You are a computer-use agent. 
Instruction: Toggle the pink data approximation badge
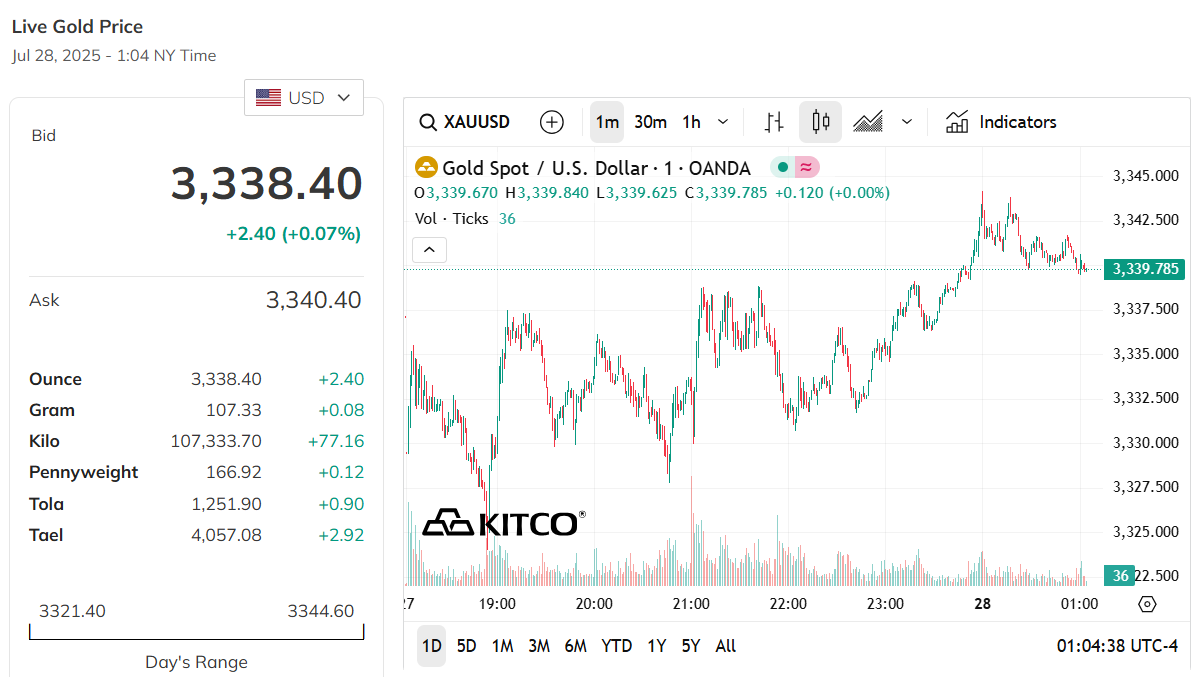(806, 167)
